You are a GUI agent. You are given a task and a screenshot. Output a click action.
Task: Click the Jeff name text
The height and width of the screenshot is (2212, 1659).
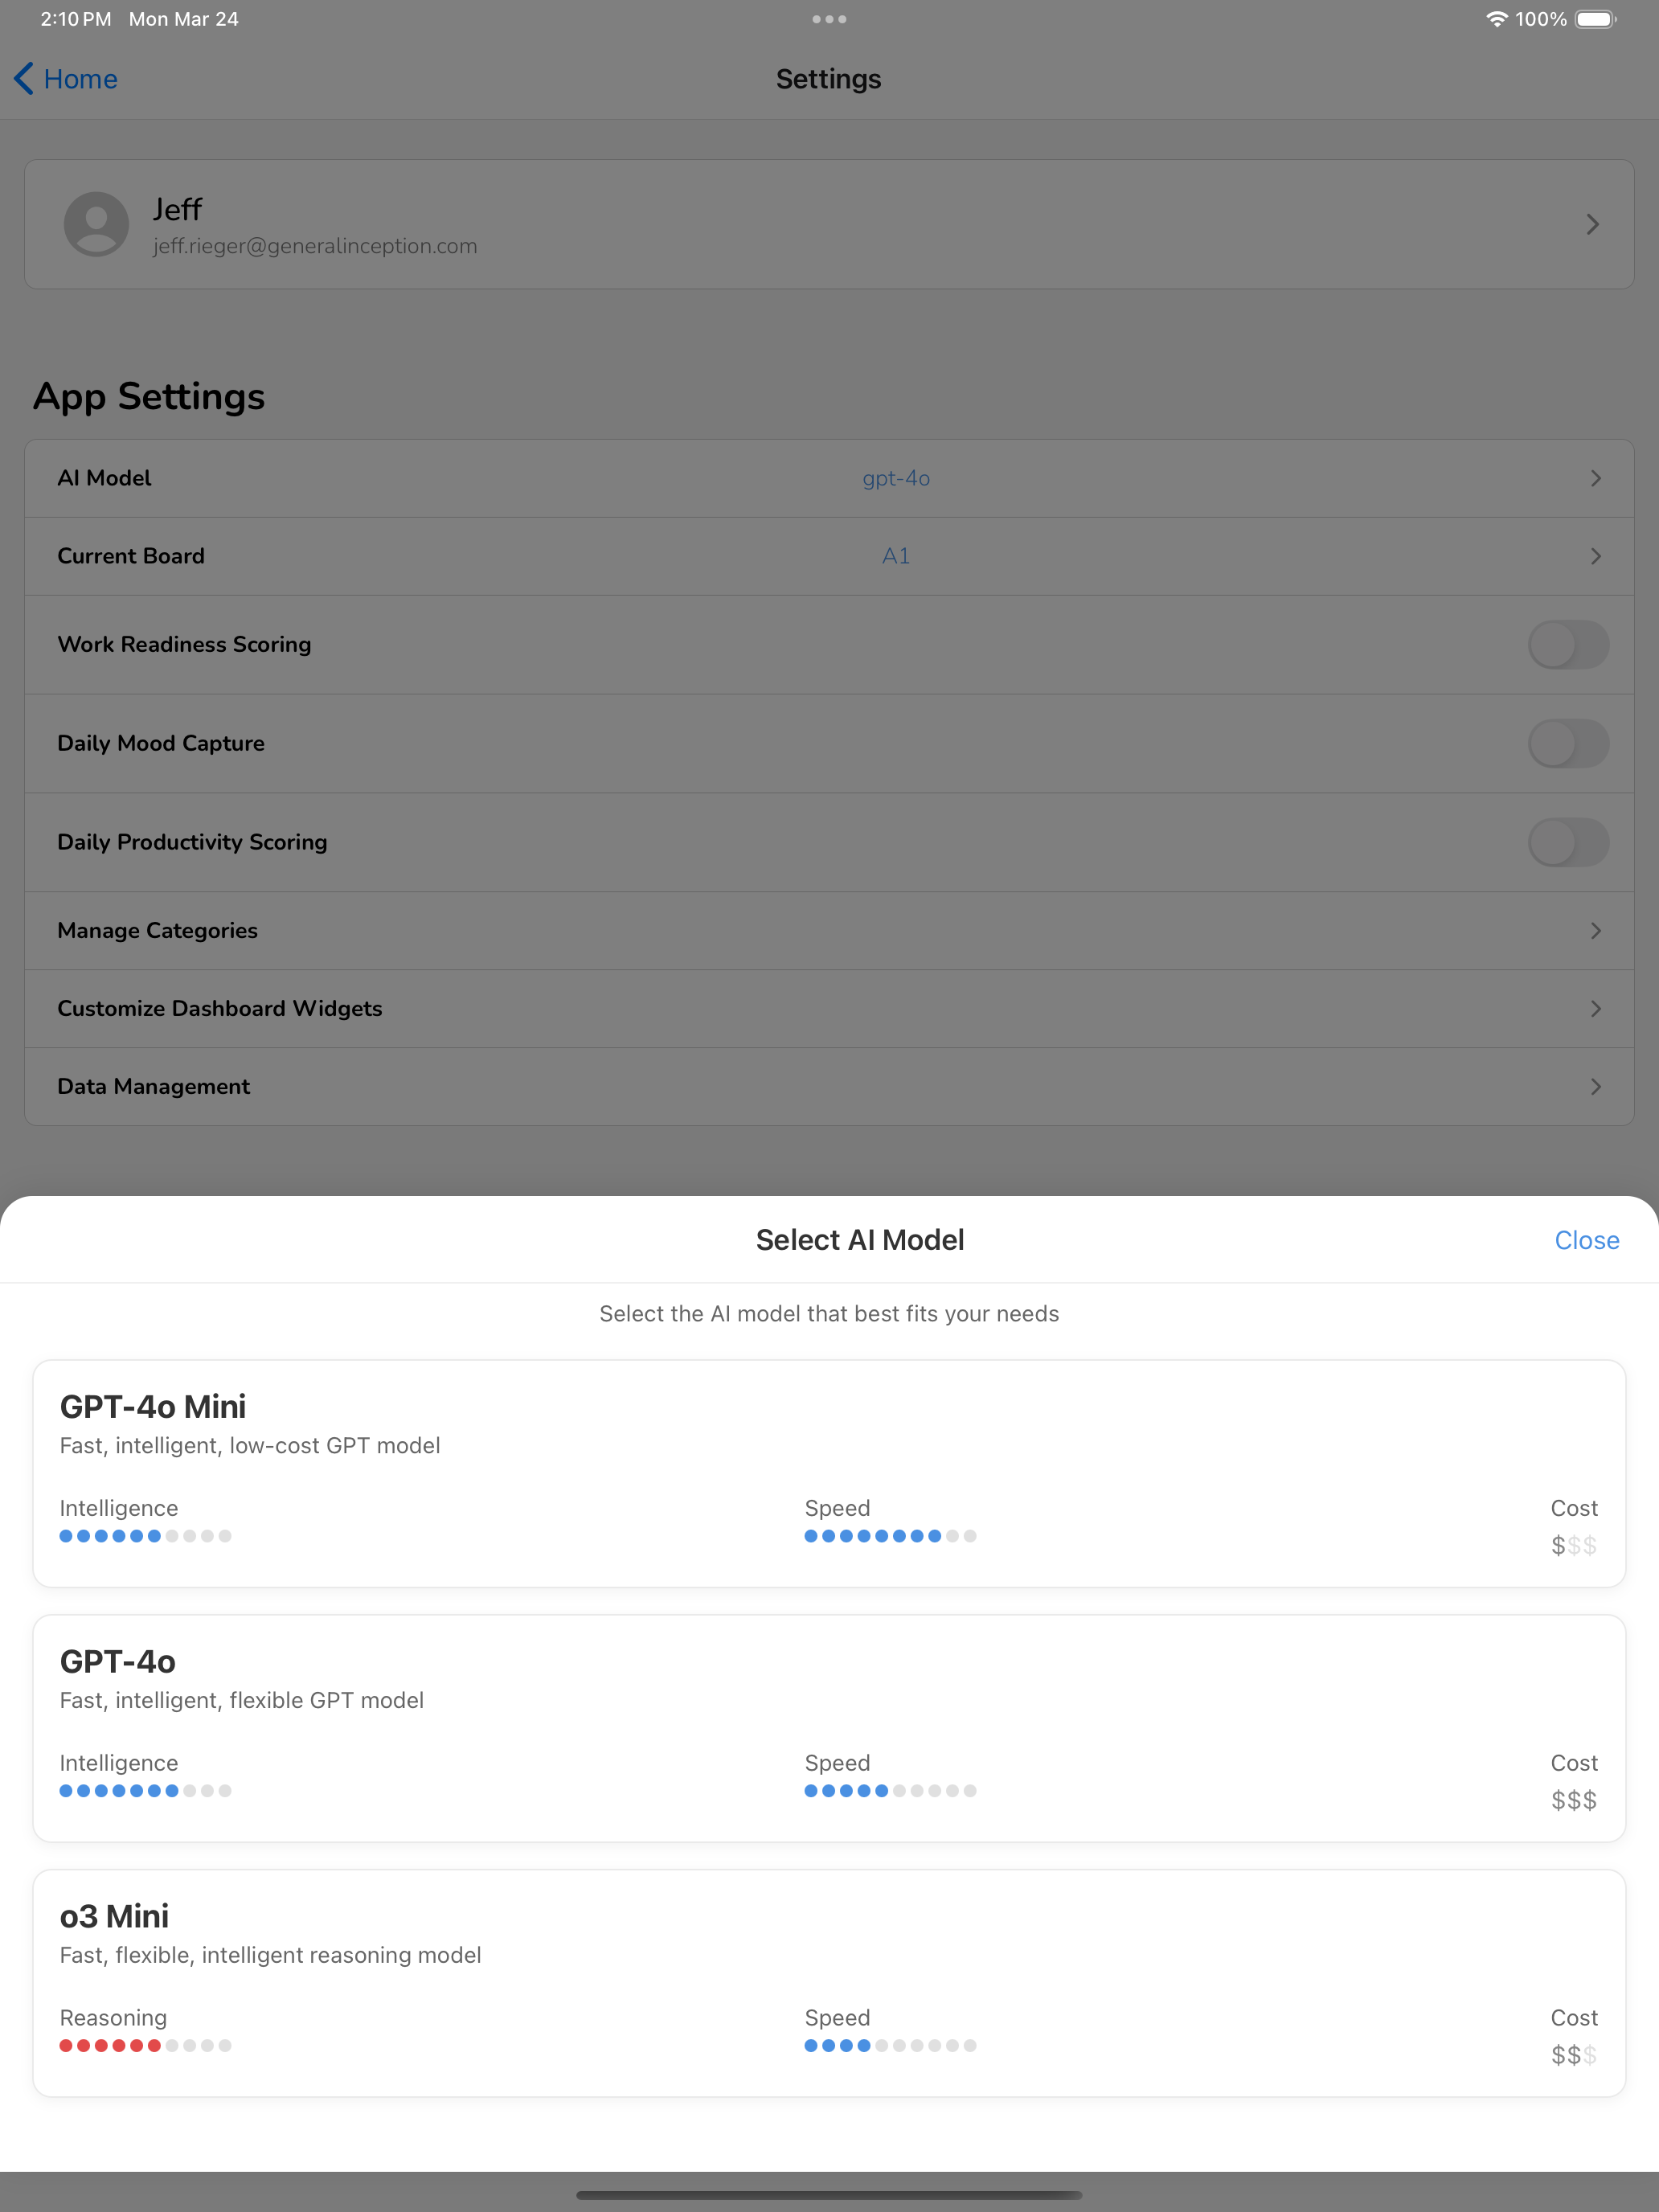(x=177, y=209)
